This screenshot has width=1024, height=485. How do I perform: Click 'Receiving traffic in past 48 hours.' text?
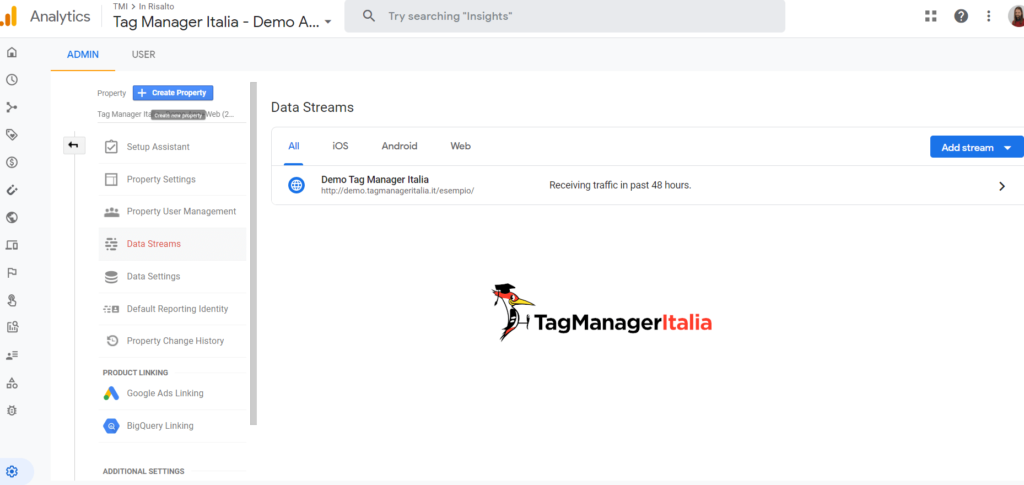click(x=620, y=185)
